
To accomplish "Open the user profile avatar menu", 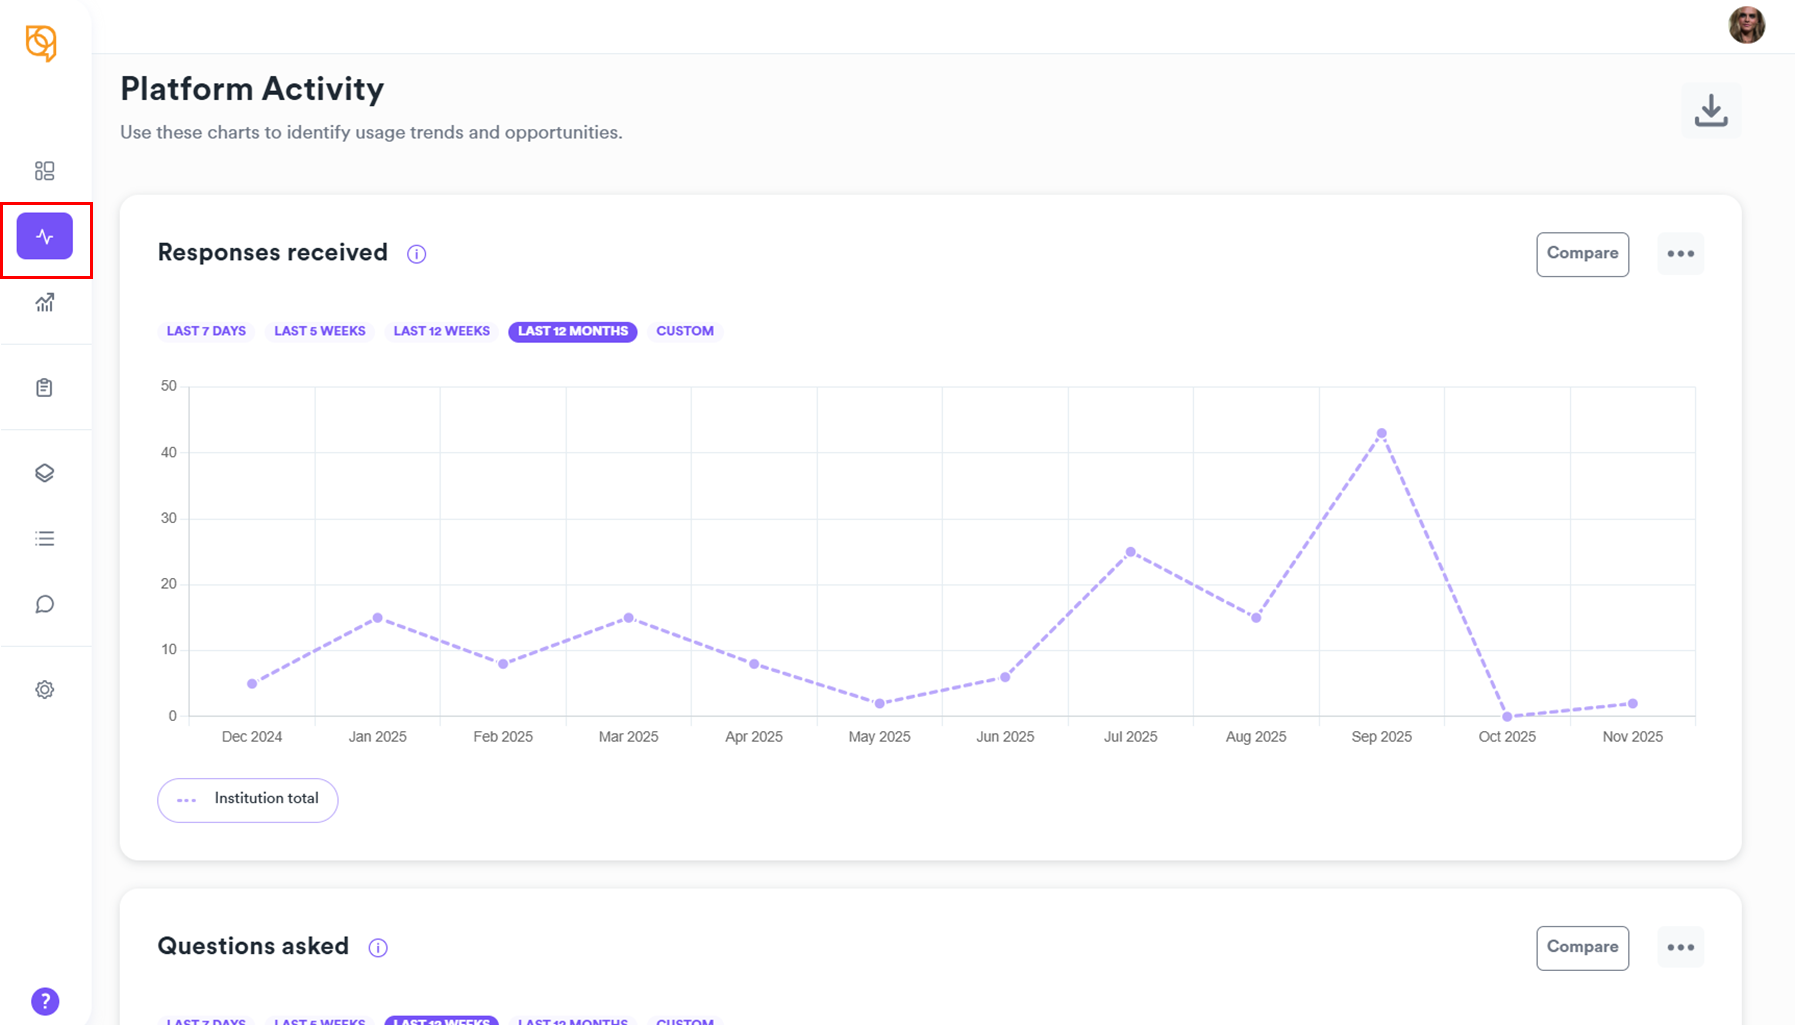I will click(x=1746, y=25).
